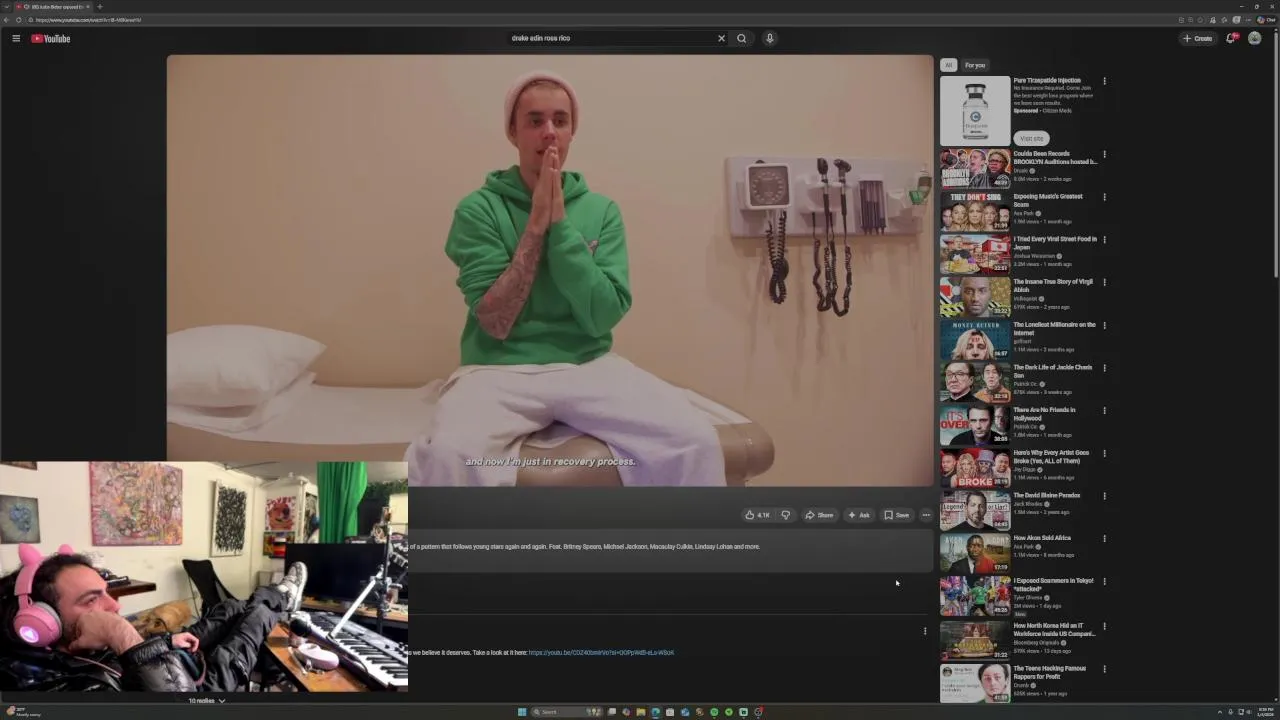Click the video player area
The width and height of the screenshot is (1280, 720).
[550, 270]
